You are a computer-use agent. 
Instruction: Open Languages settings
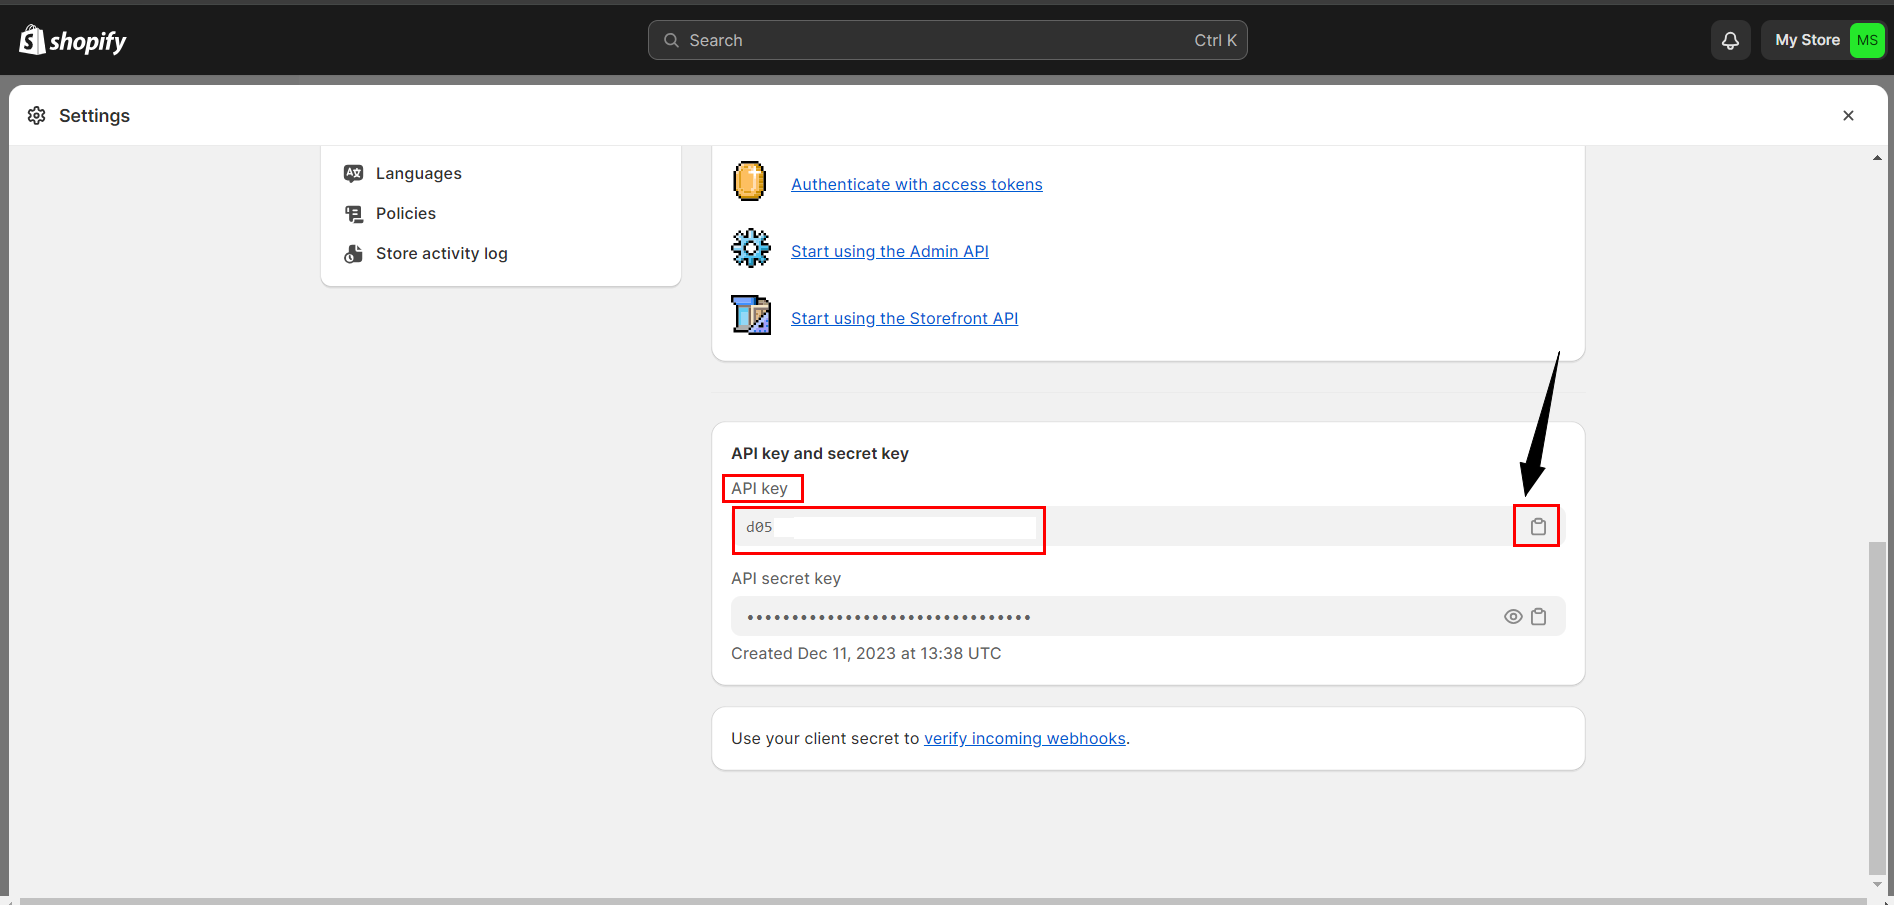click(418, 174)
